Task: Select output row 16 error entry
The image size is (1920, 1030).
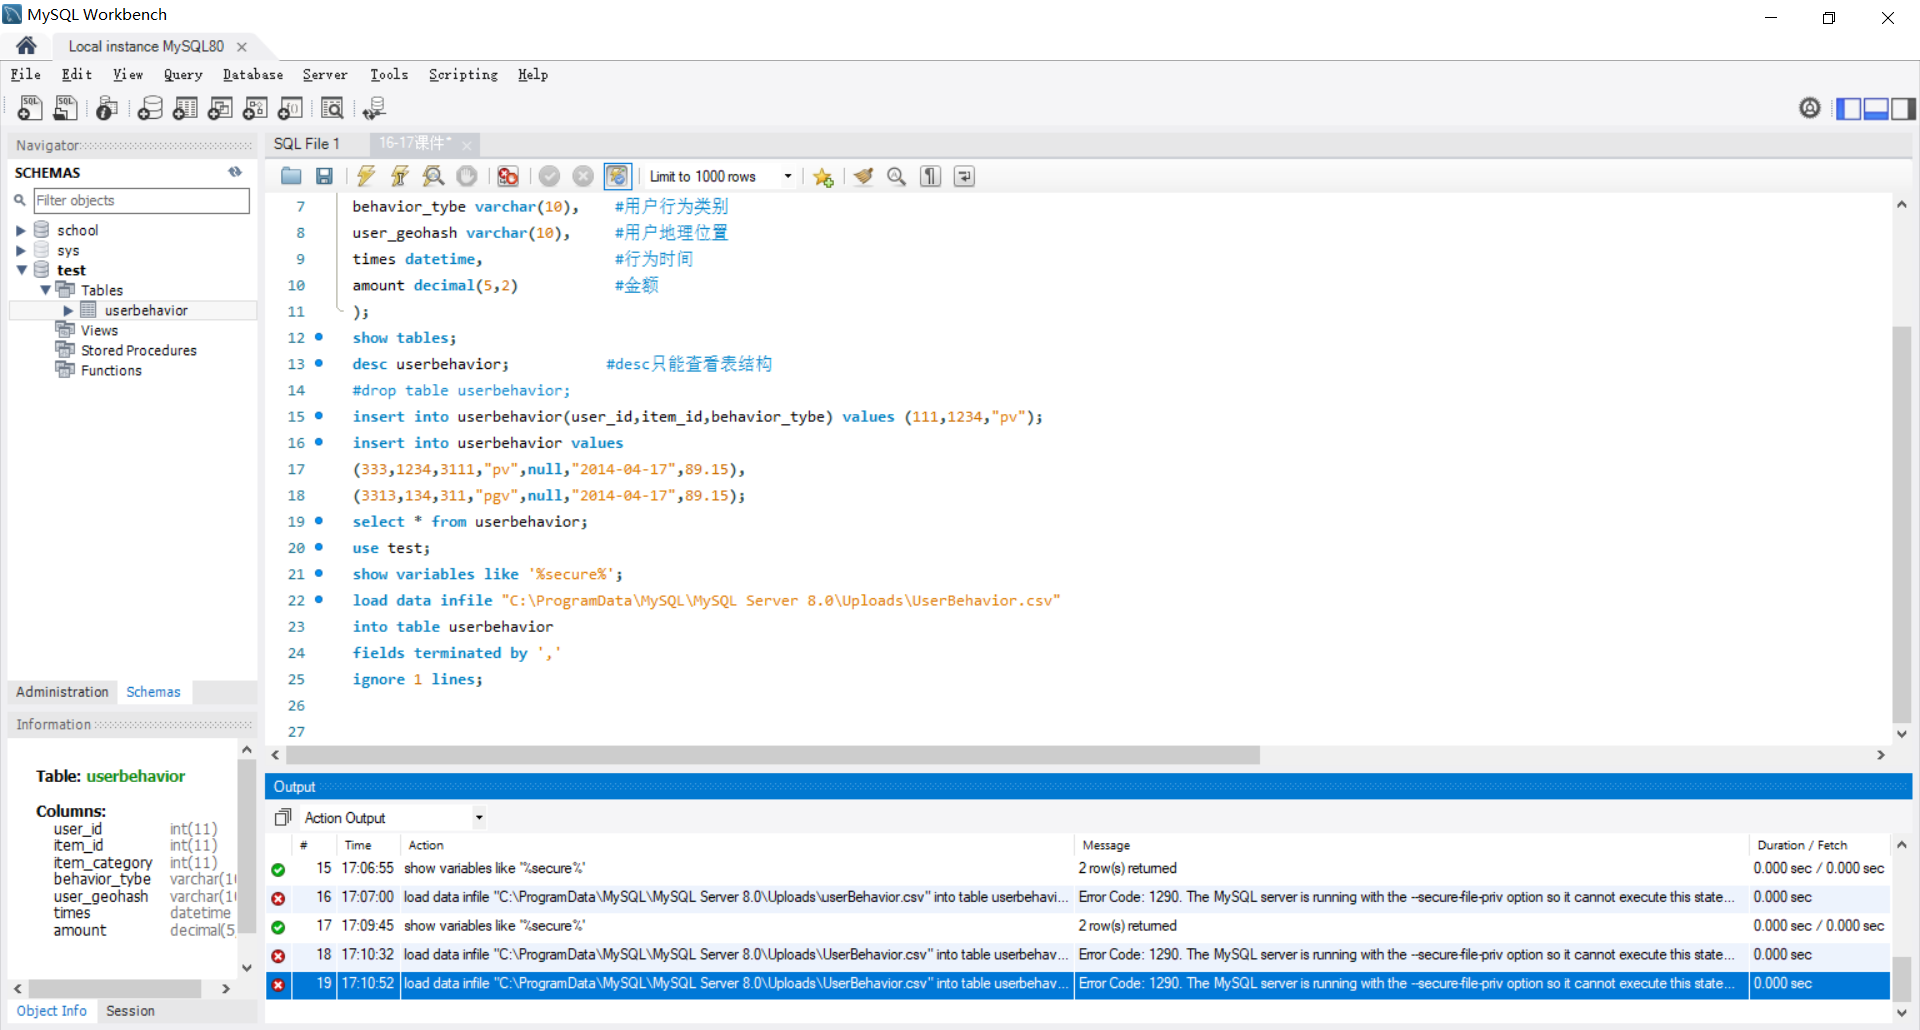Action: coord(1078,897)
